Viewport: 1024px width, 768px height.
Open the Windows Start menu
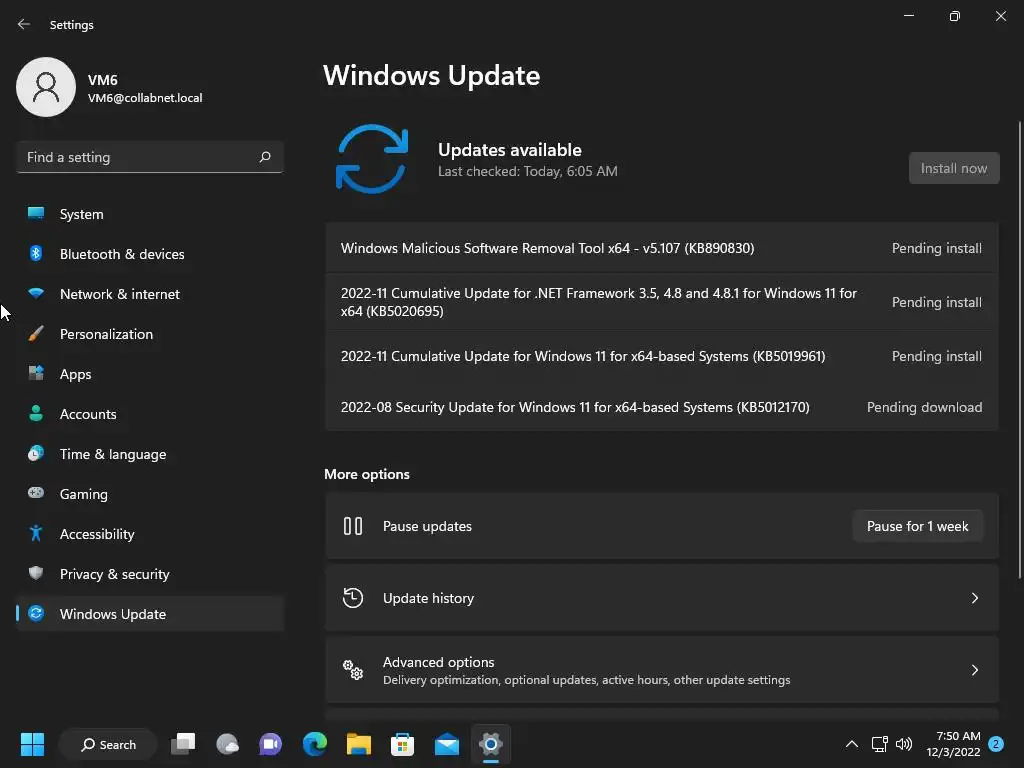(x=32, y=744)
